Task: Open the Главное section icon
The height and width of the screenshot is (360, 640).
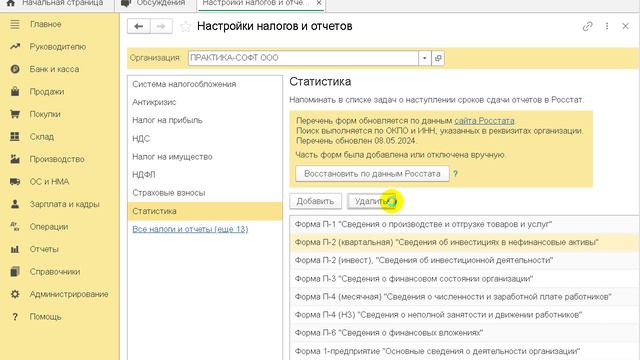Action: (15, 24)
